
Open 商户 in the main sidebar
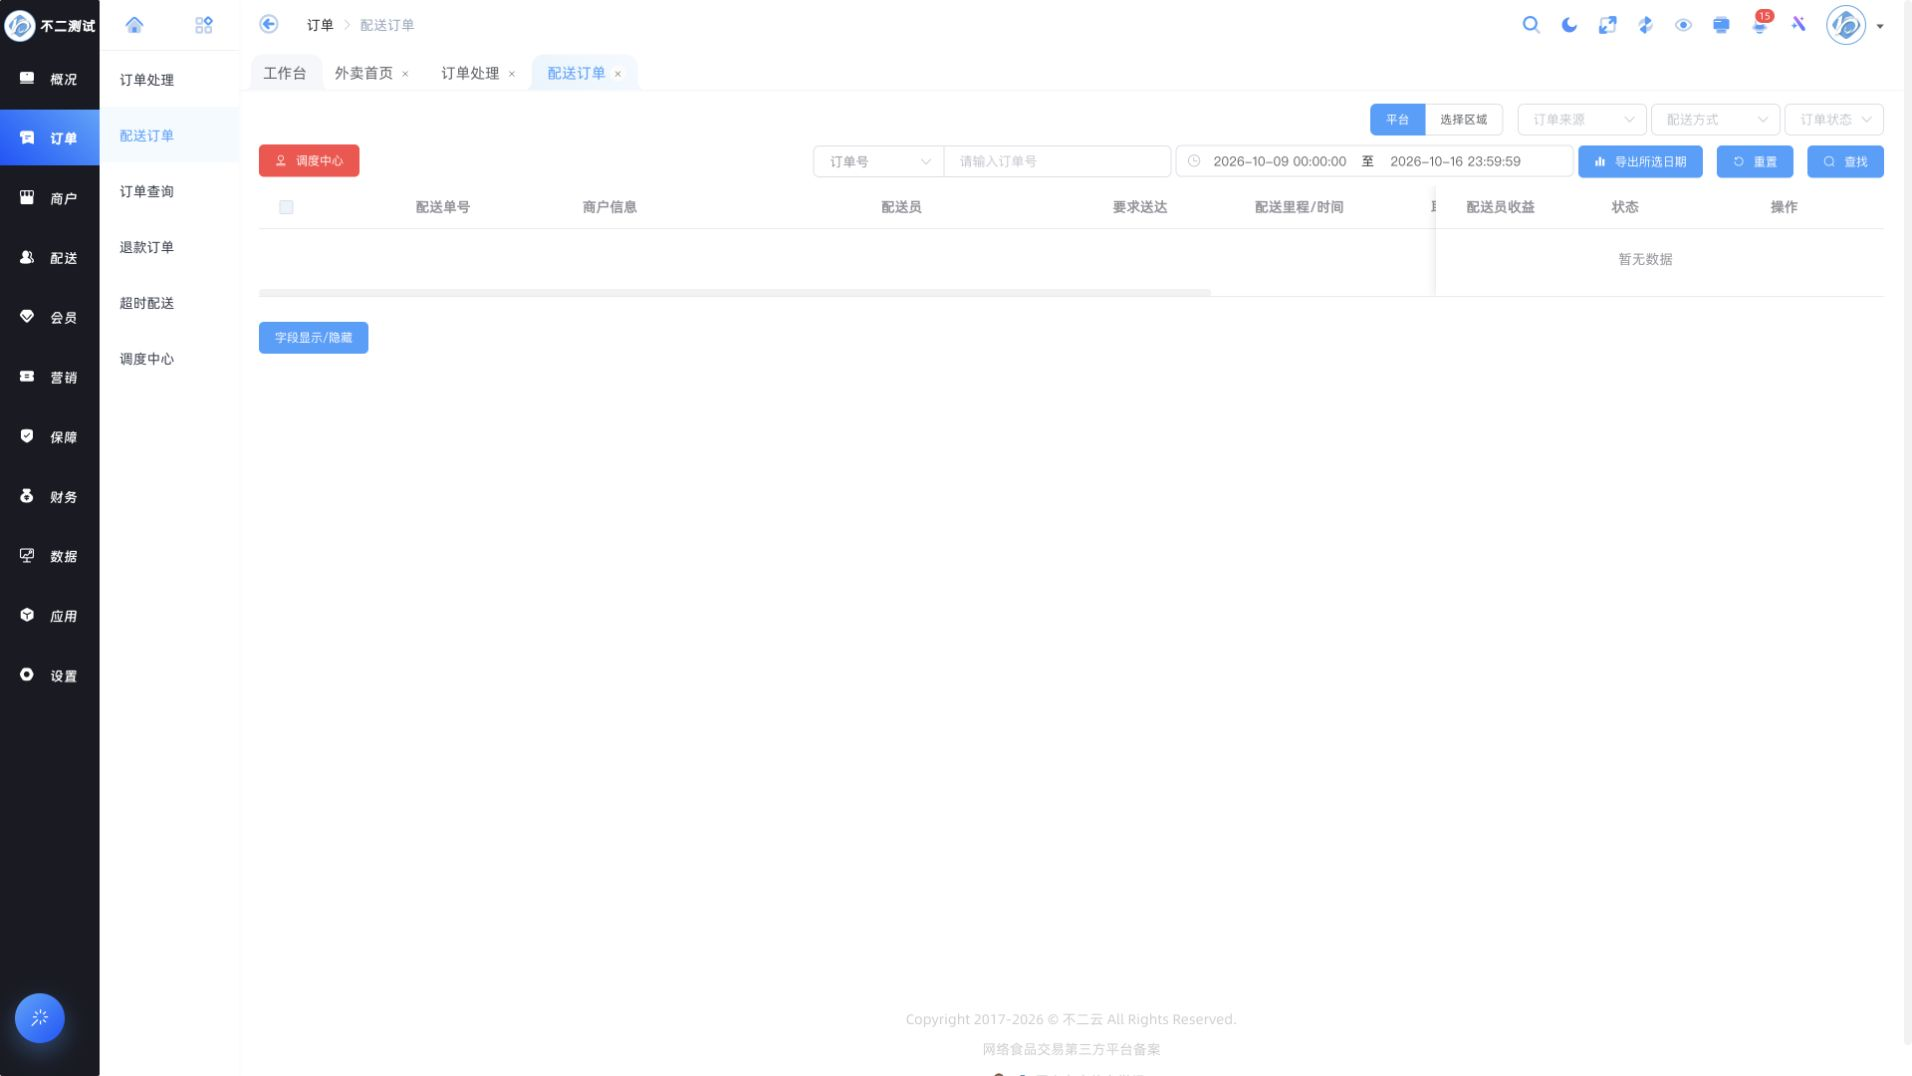click(49, 198)
